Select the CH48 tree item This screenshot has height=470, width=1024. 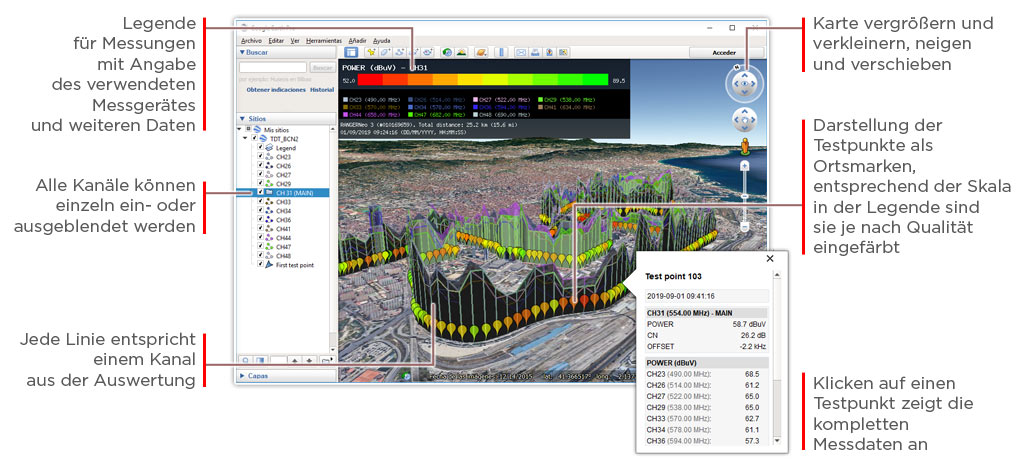pyautogui.click(x=283, y=256)
